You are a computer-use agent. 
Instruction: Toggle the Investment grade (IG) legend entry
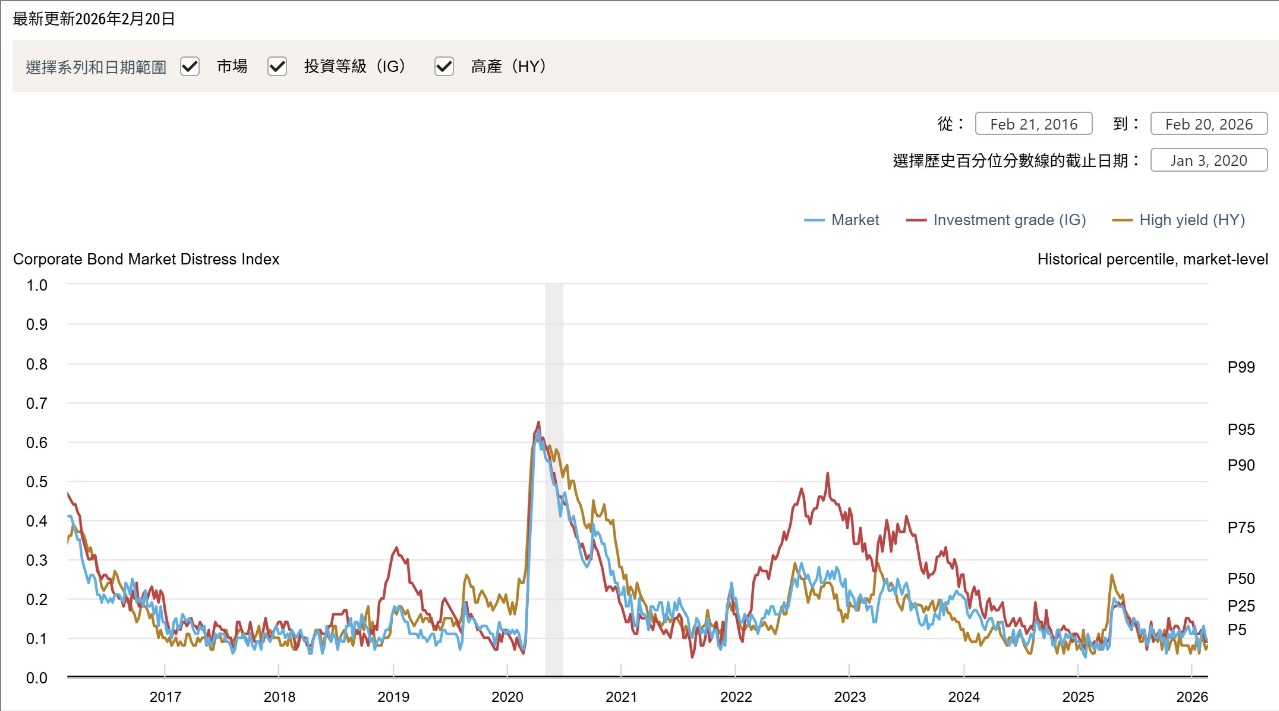996,220
